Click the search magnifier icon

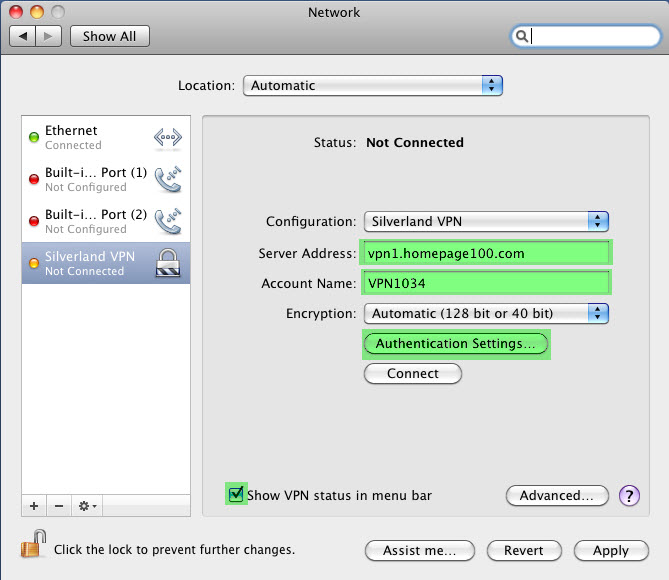(521, 36)
